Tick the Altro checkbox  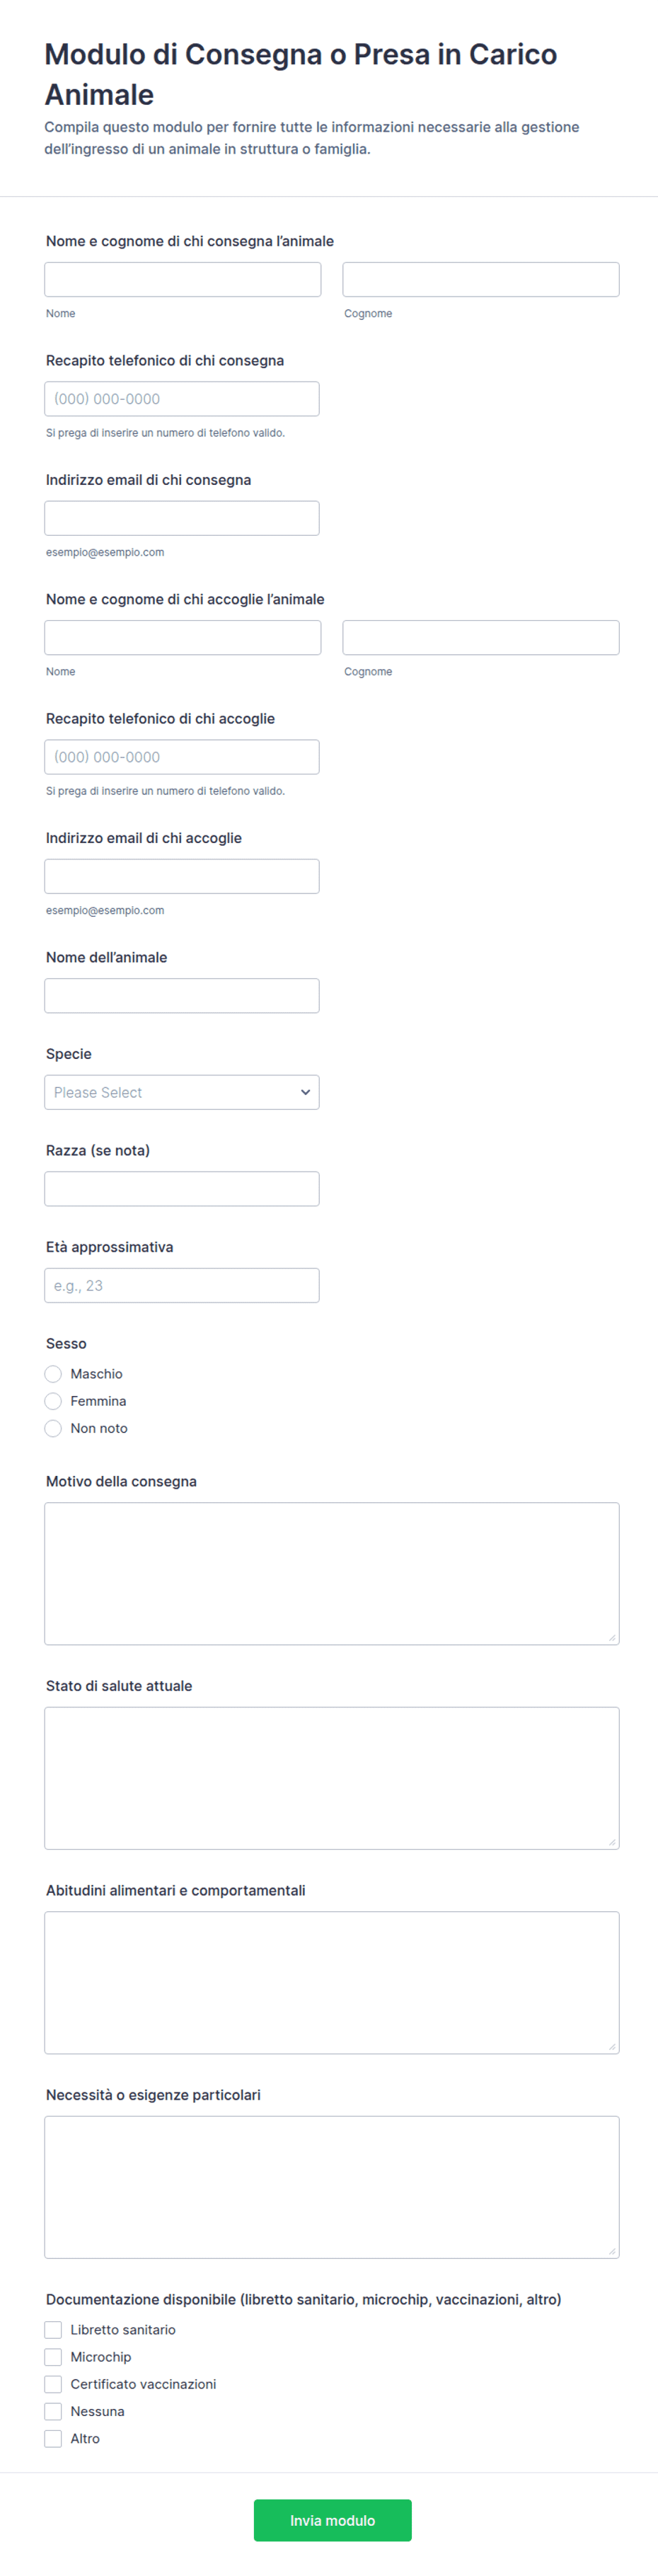coord(53,2438)
